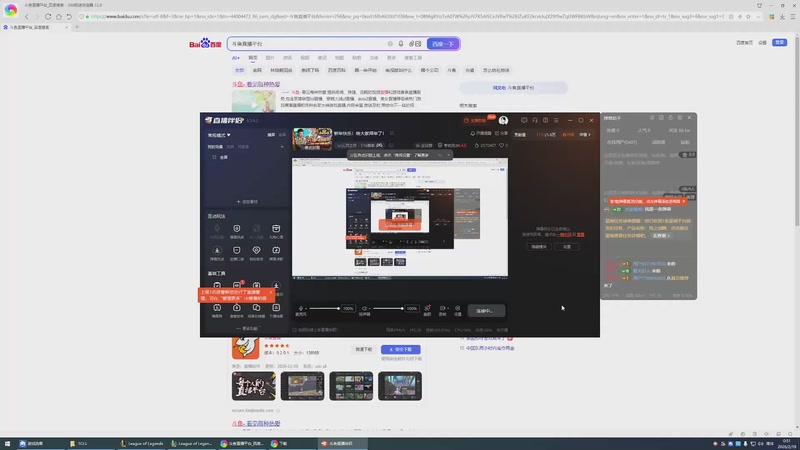The image size is (800, 450).
Task: Open the last software screenshot thumbnail
Action: [x=399, y=386]
